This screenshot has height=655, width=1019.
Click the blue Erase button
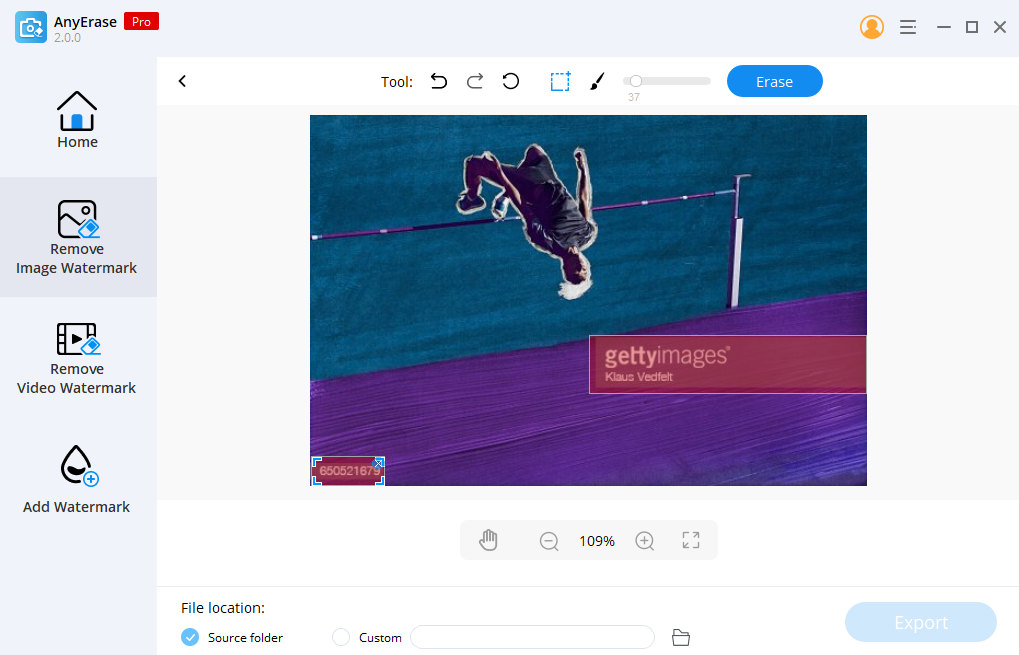tap(775, 81)
